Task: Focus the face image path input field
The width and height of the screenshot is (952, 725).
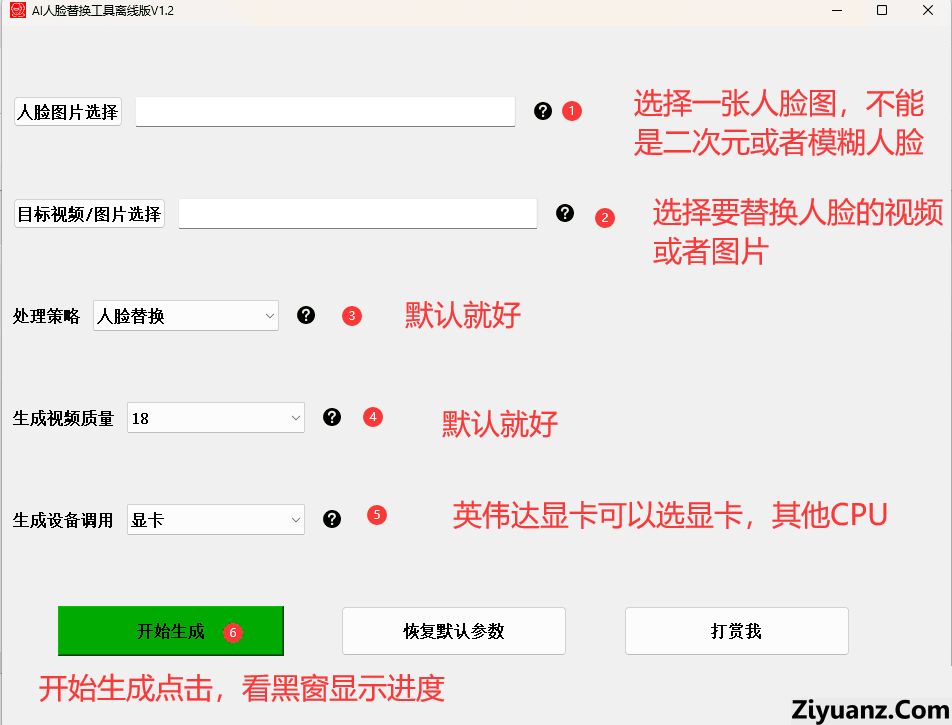Action: pos(325,112)
